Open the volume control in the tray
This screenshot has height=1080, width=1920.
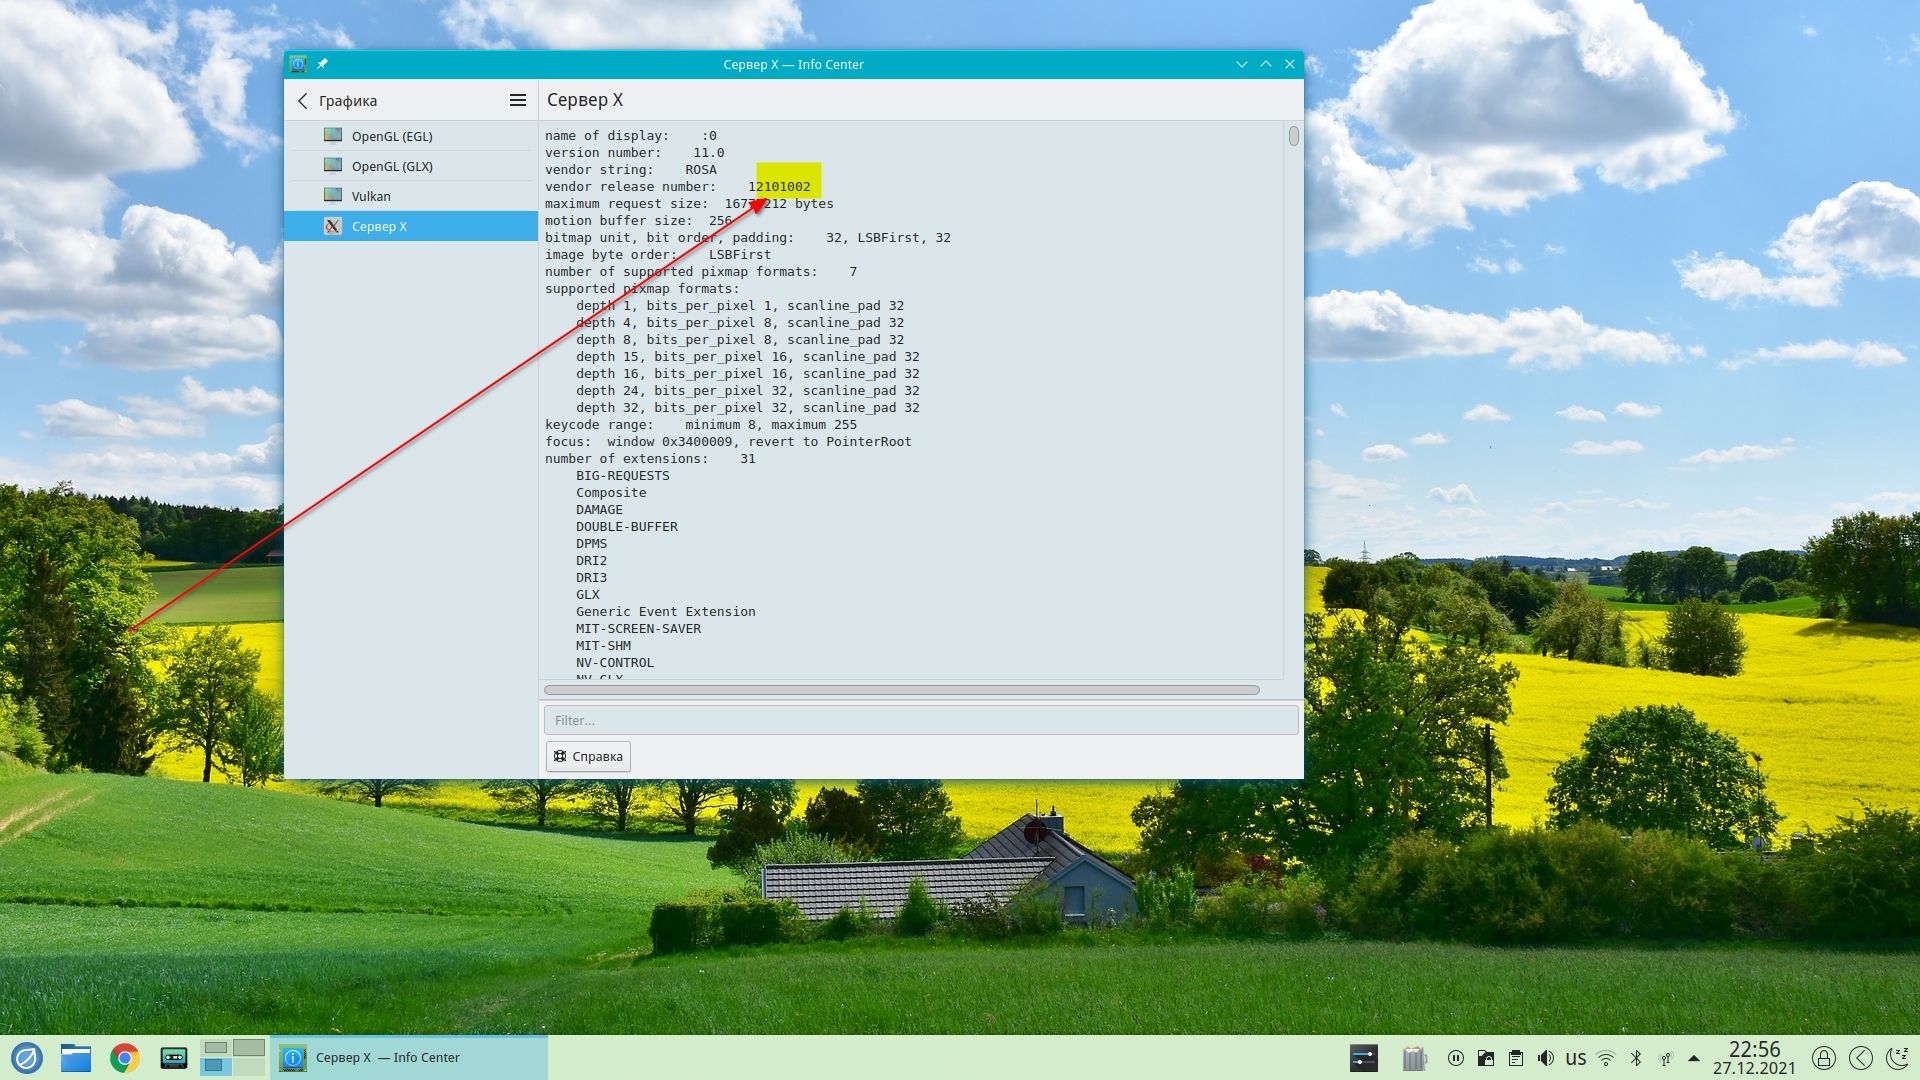click(1545, 1058)
